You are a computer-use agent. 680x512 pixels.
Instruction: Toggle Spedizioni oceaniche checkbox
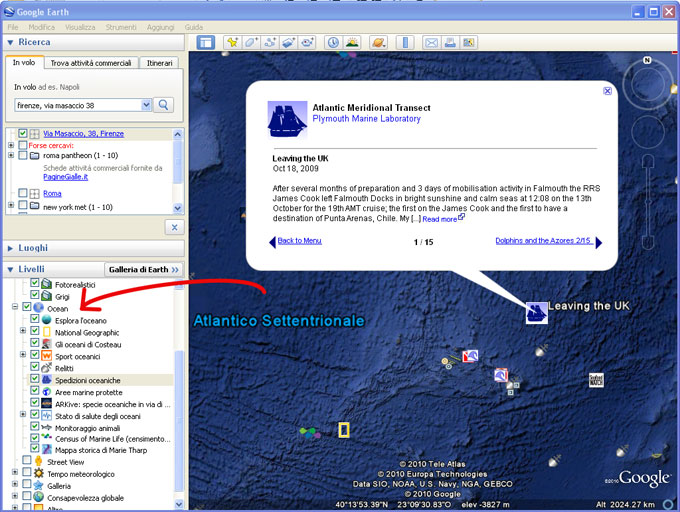click(35, 378)
